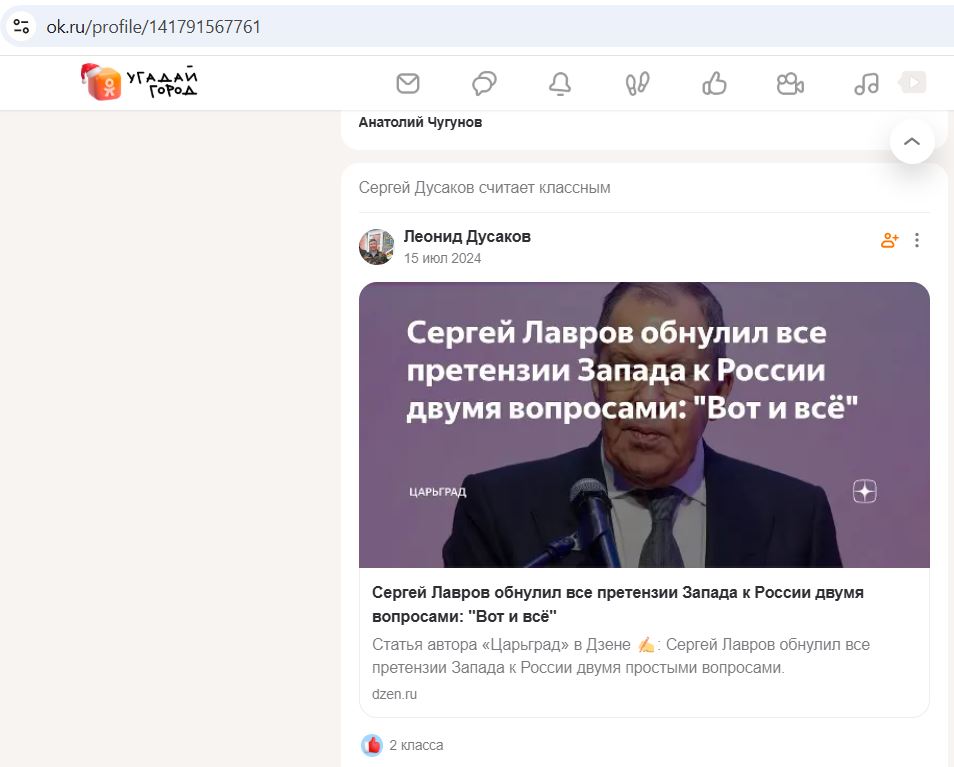This screenshot has width=954, height=767.
Task: Open the article headline about Сергей Лавров
Action: coord(618,604)
